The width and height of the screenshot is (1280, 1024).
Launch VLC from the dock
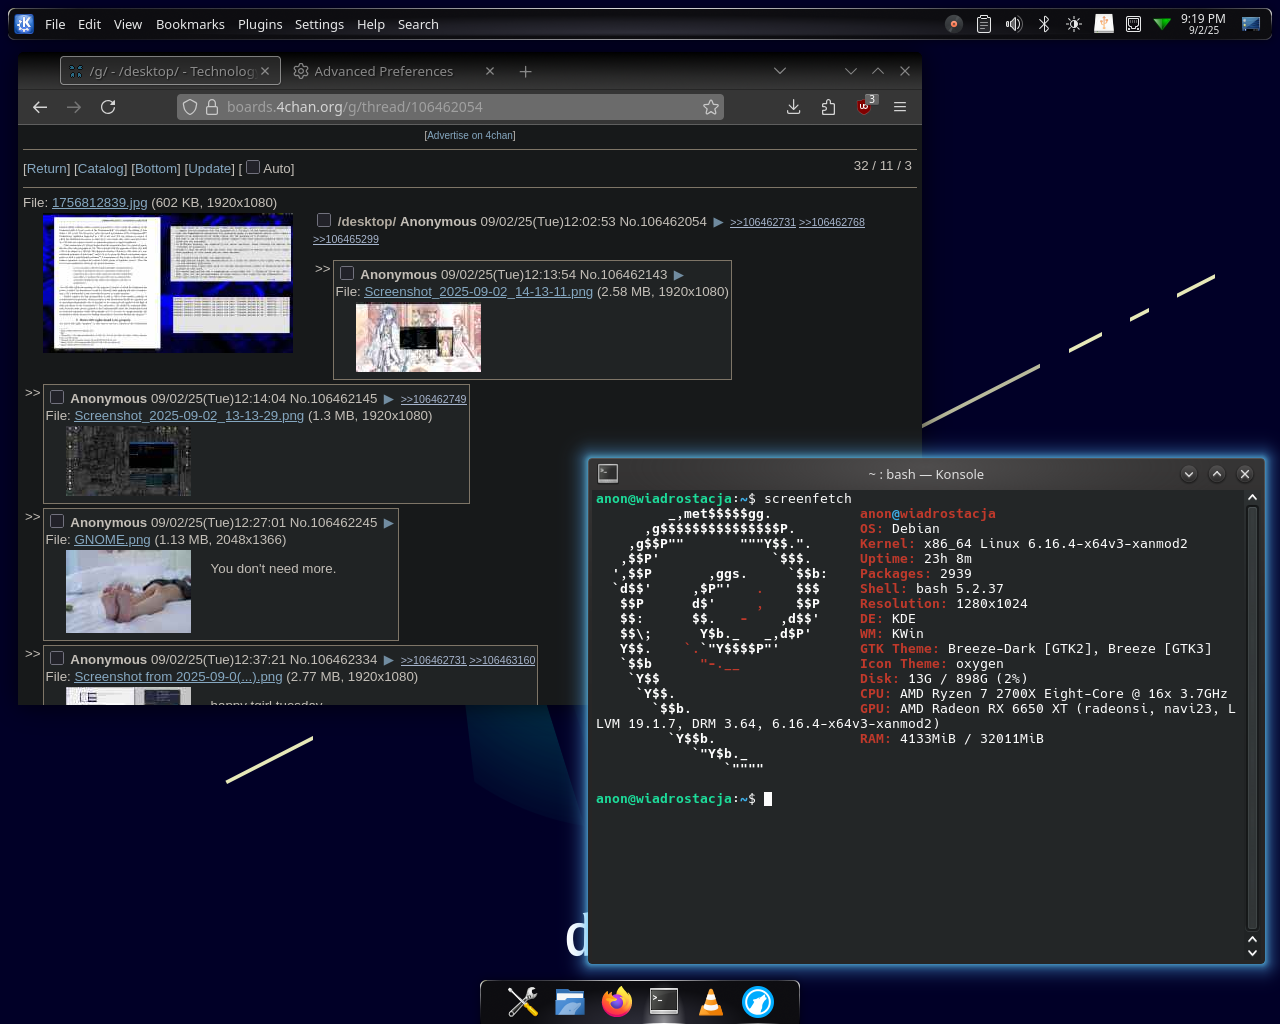coord(710,1001)
